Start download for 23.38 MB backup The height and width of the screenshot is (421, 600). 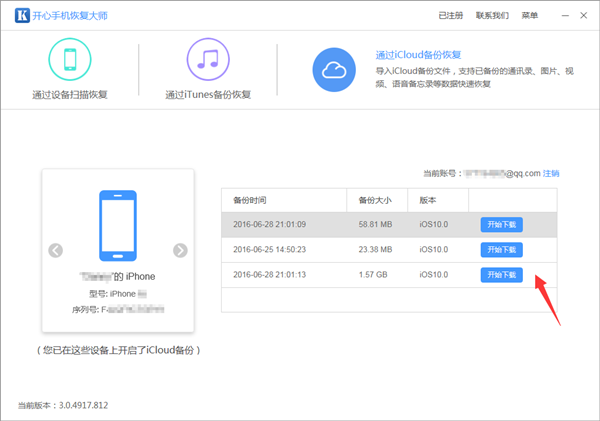pyautogui.click(x=501, y=249)
